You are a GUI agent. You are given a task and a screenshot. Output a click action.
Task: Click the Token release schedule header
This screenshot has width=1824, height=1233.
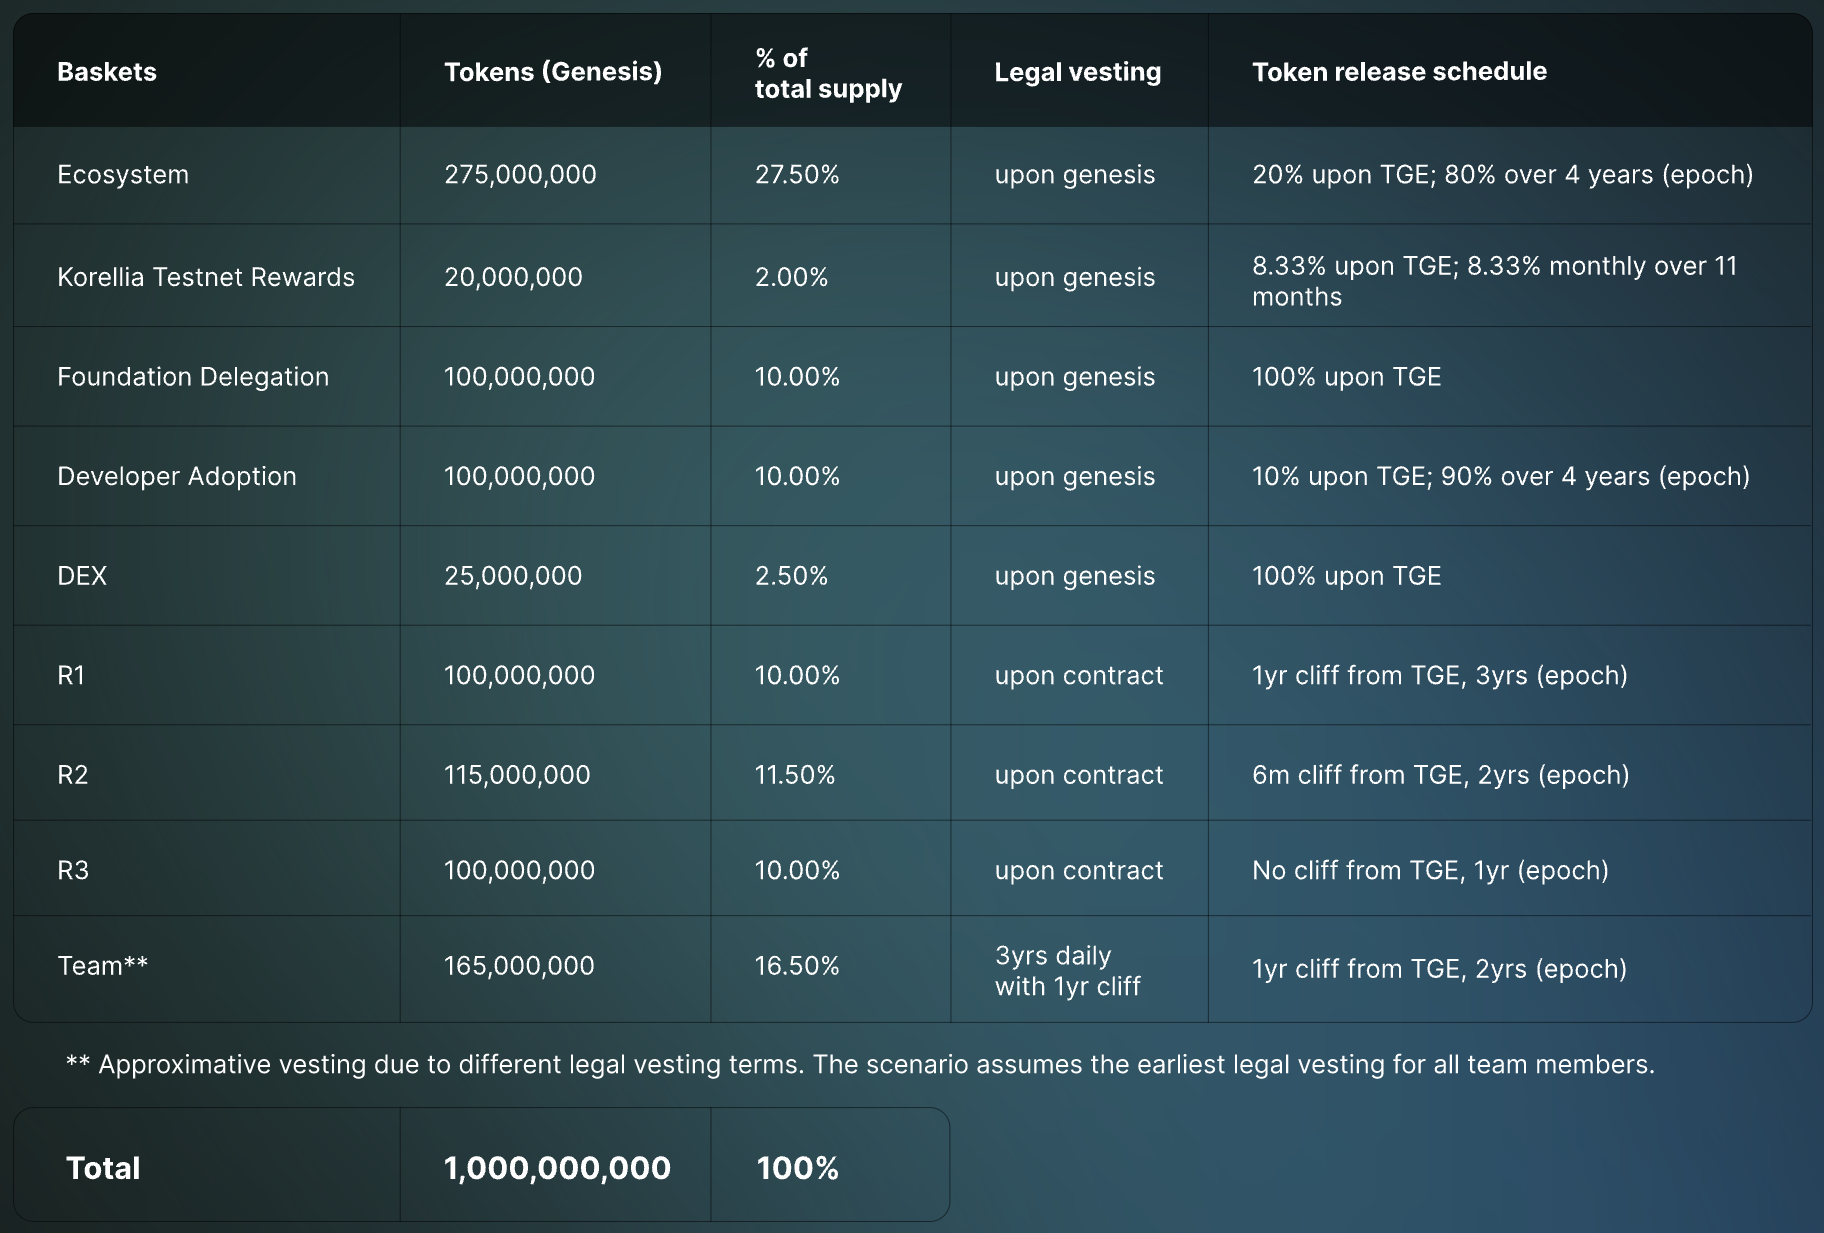[1399, 72]
